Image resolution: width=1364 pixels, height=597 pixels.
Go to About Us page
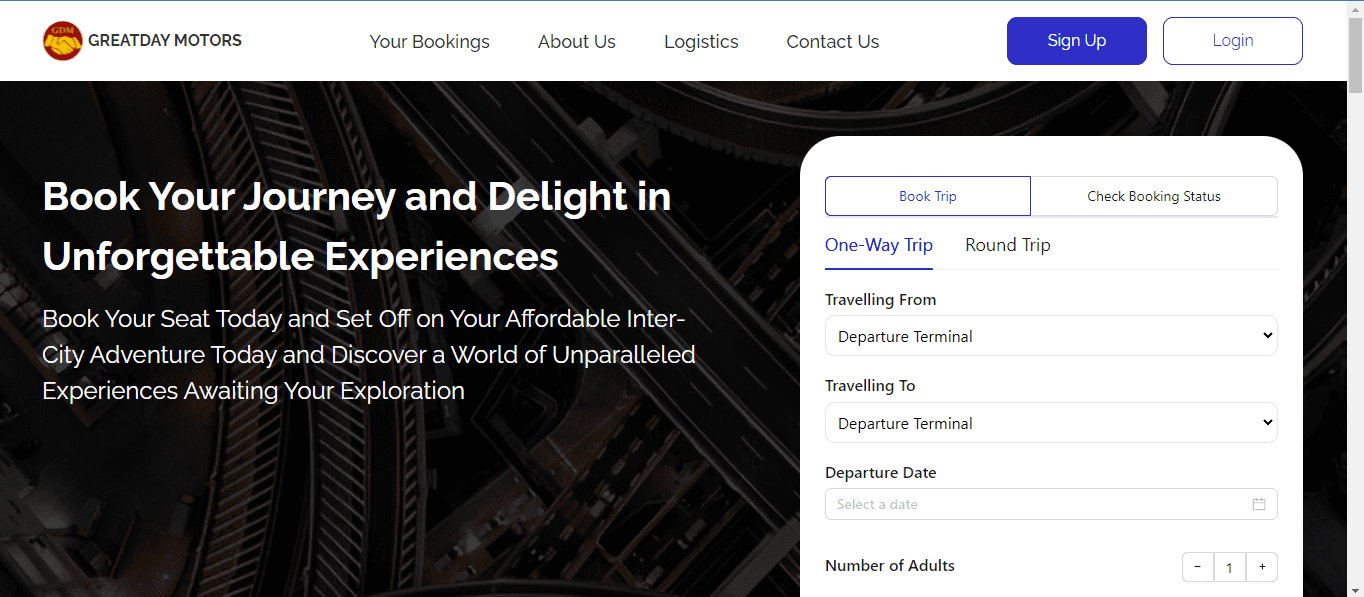coord(577,42)
